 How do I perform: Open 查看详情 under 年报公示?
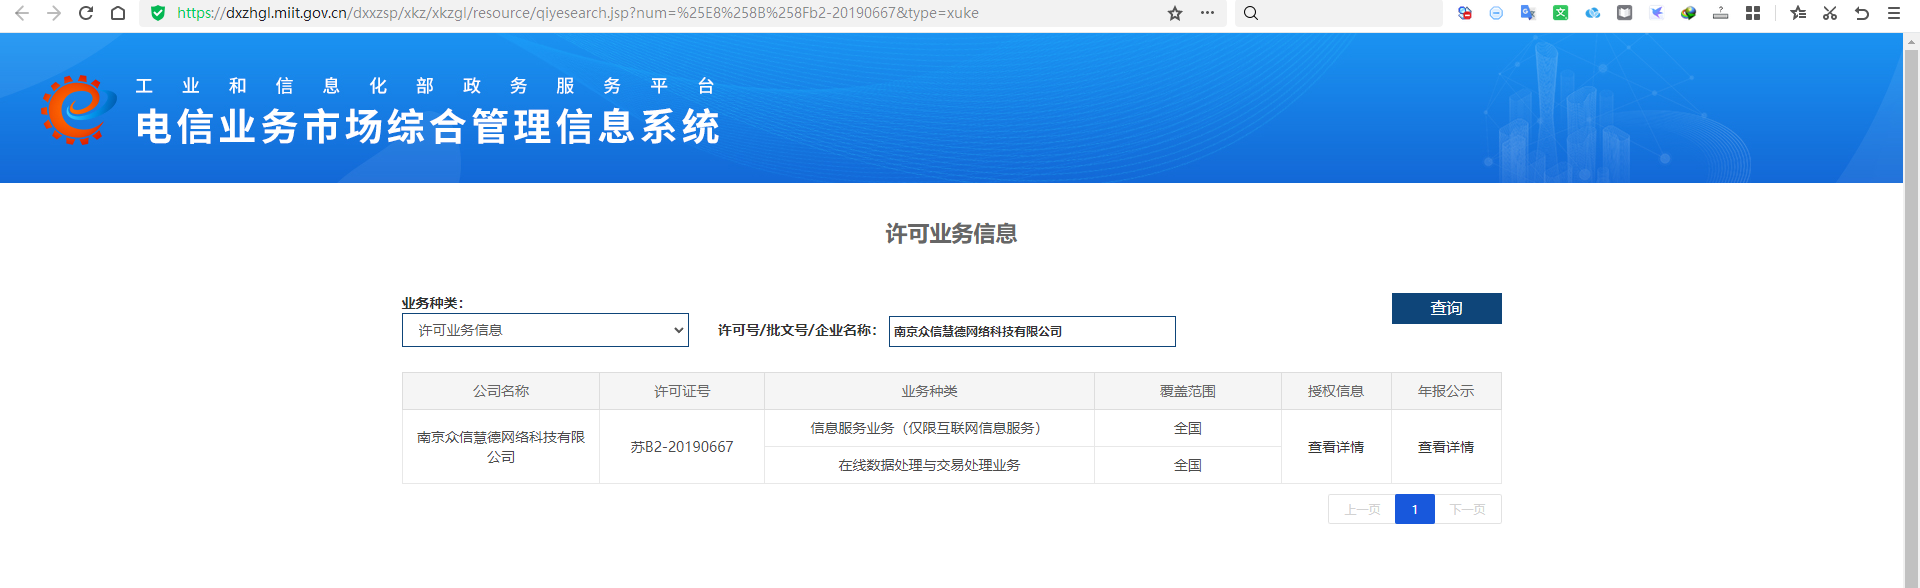(x=1446, y=447)
